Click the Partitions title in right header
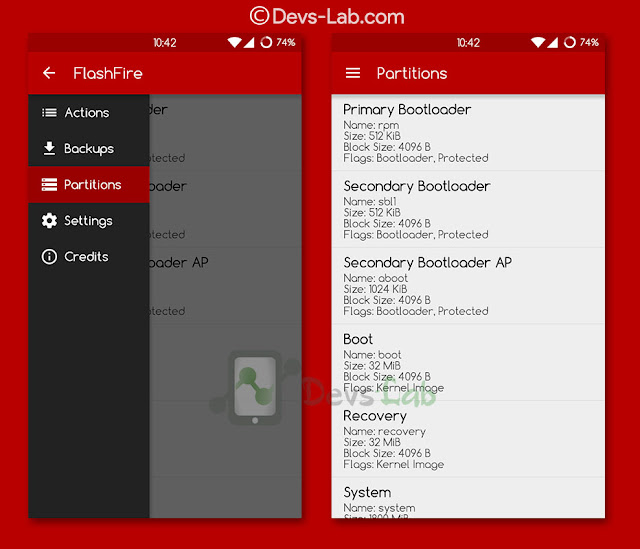The image size is (640, 549). click(x=412, y=73)
